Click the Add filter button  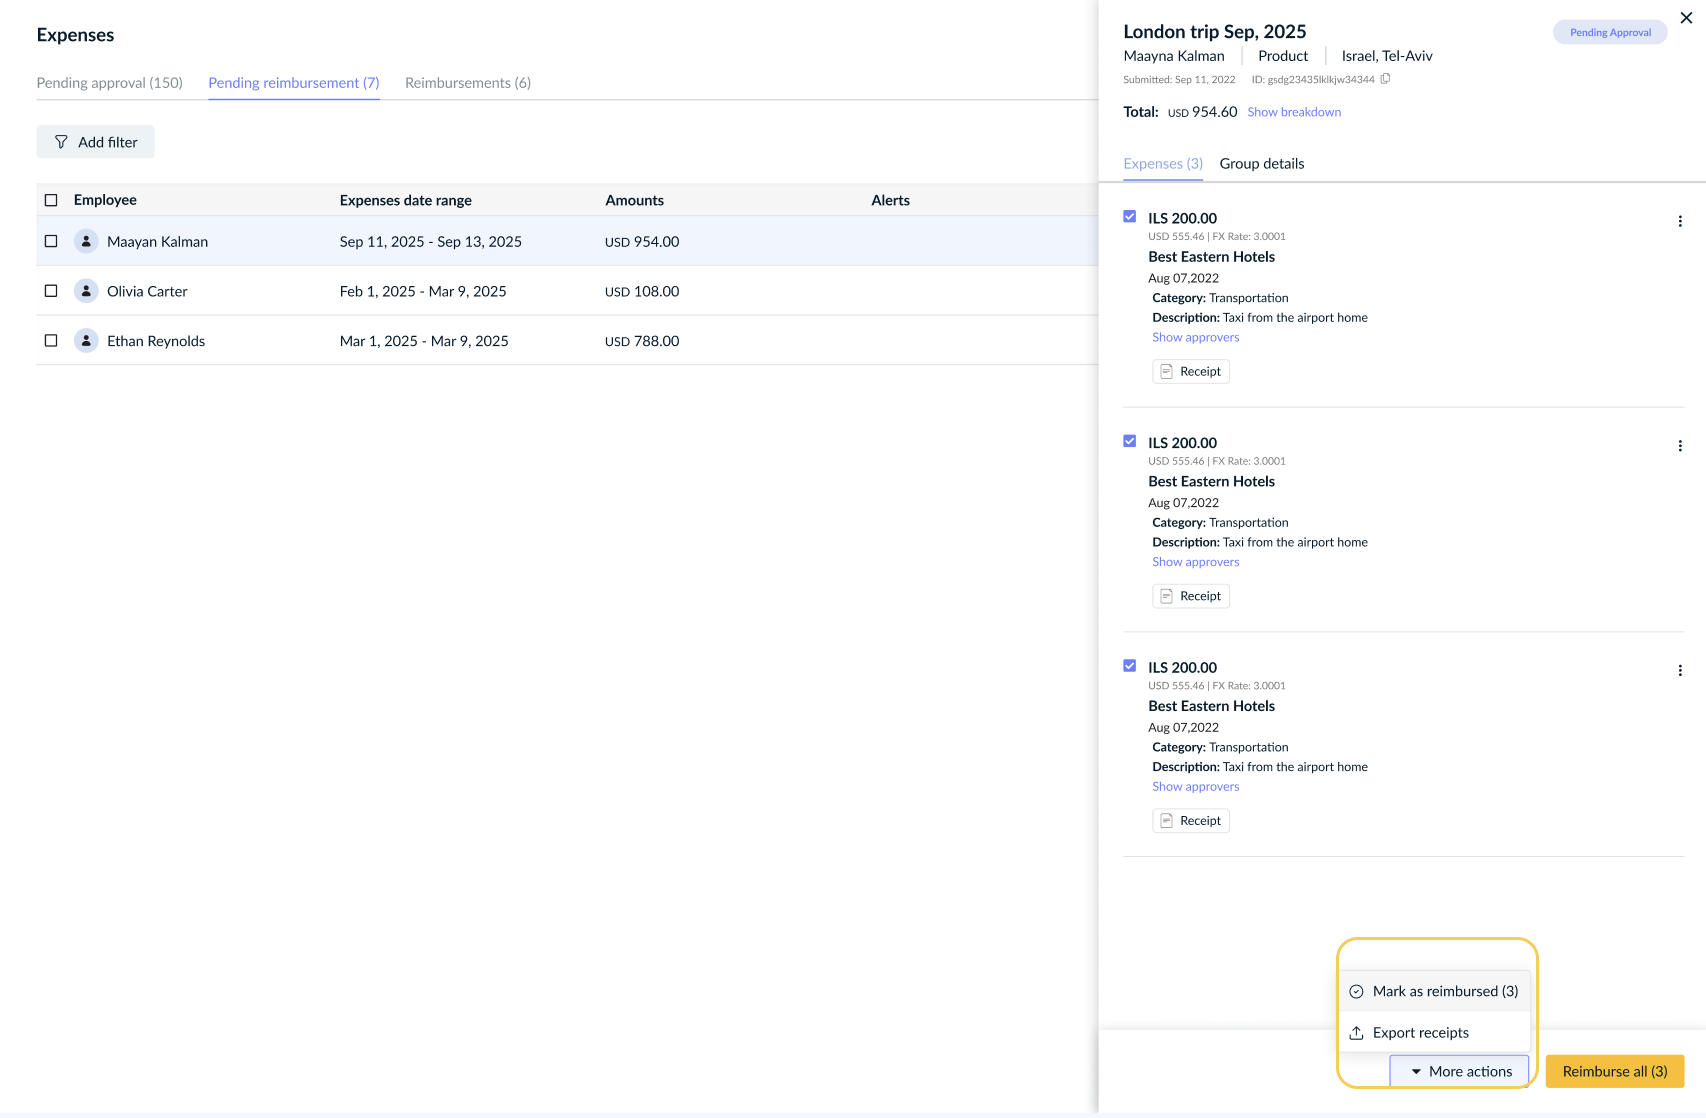coord(96,142)
